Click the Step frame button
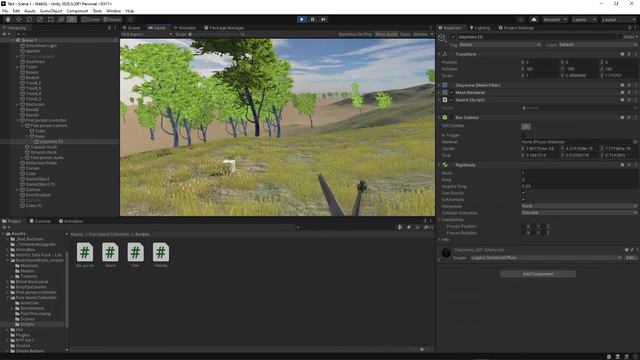 tap(323, 19)
